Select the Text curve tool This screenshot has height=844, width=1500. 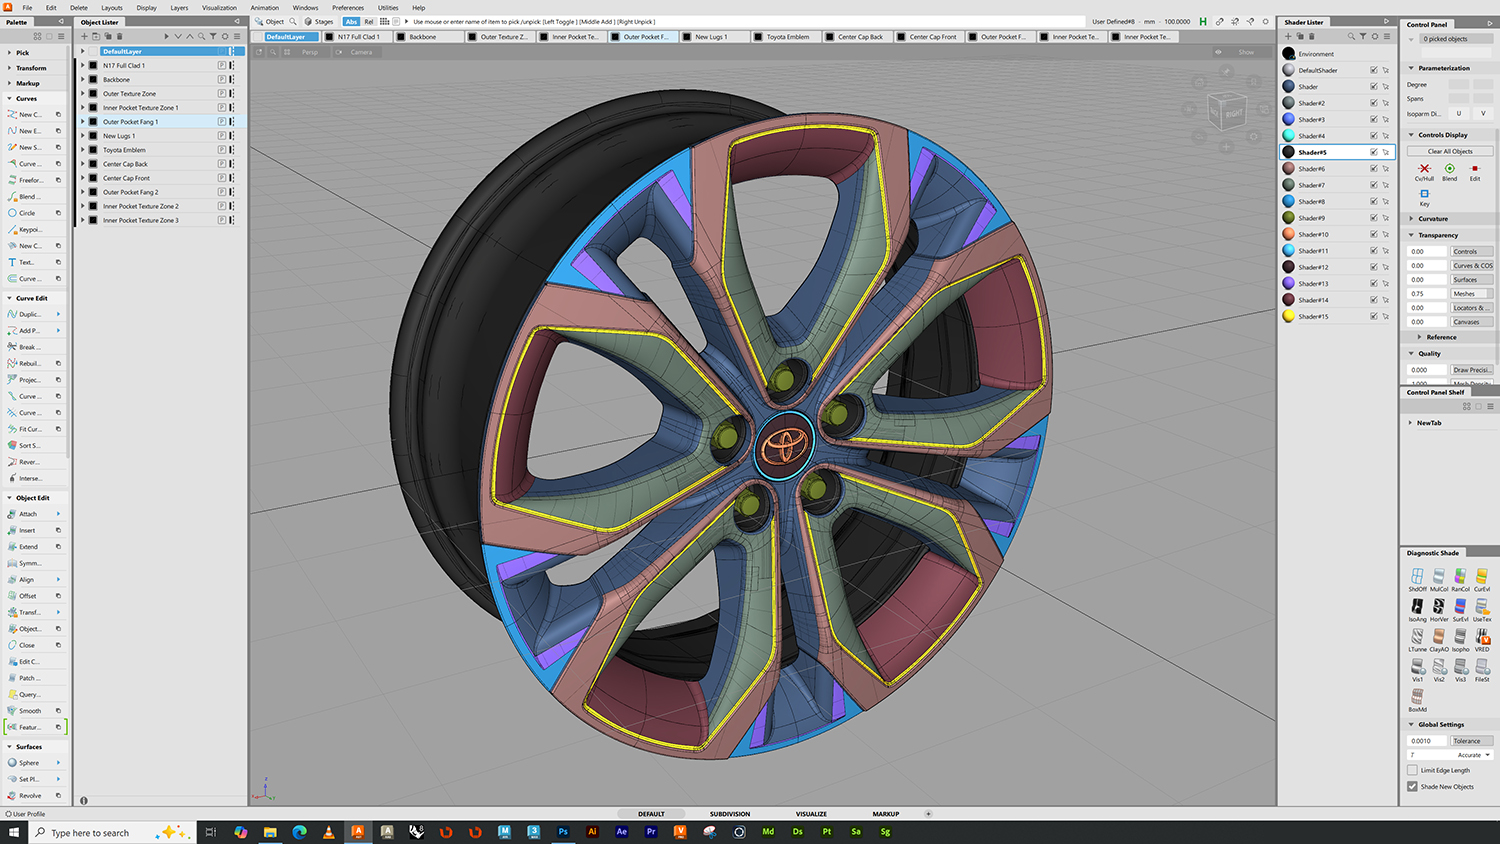tap(26, 262)
